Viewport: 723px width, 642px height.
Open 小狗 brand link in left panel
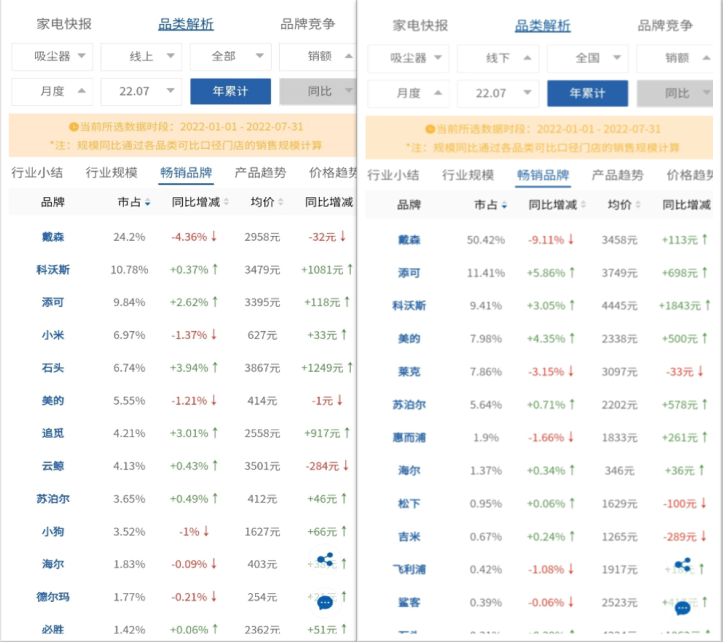53,532
